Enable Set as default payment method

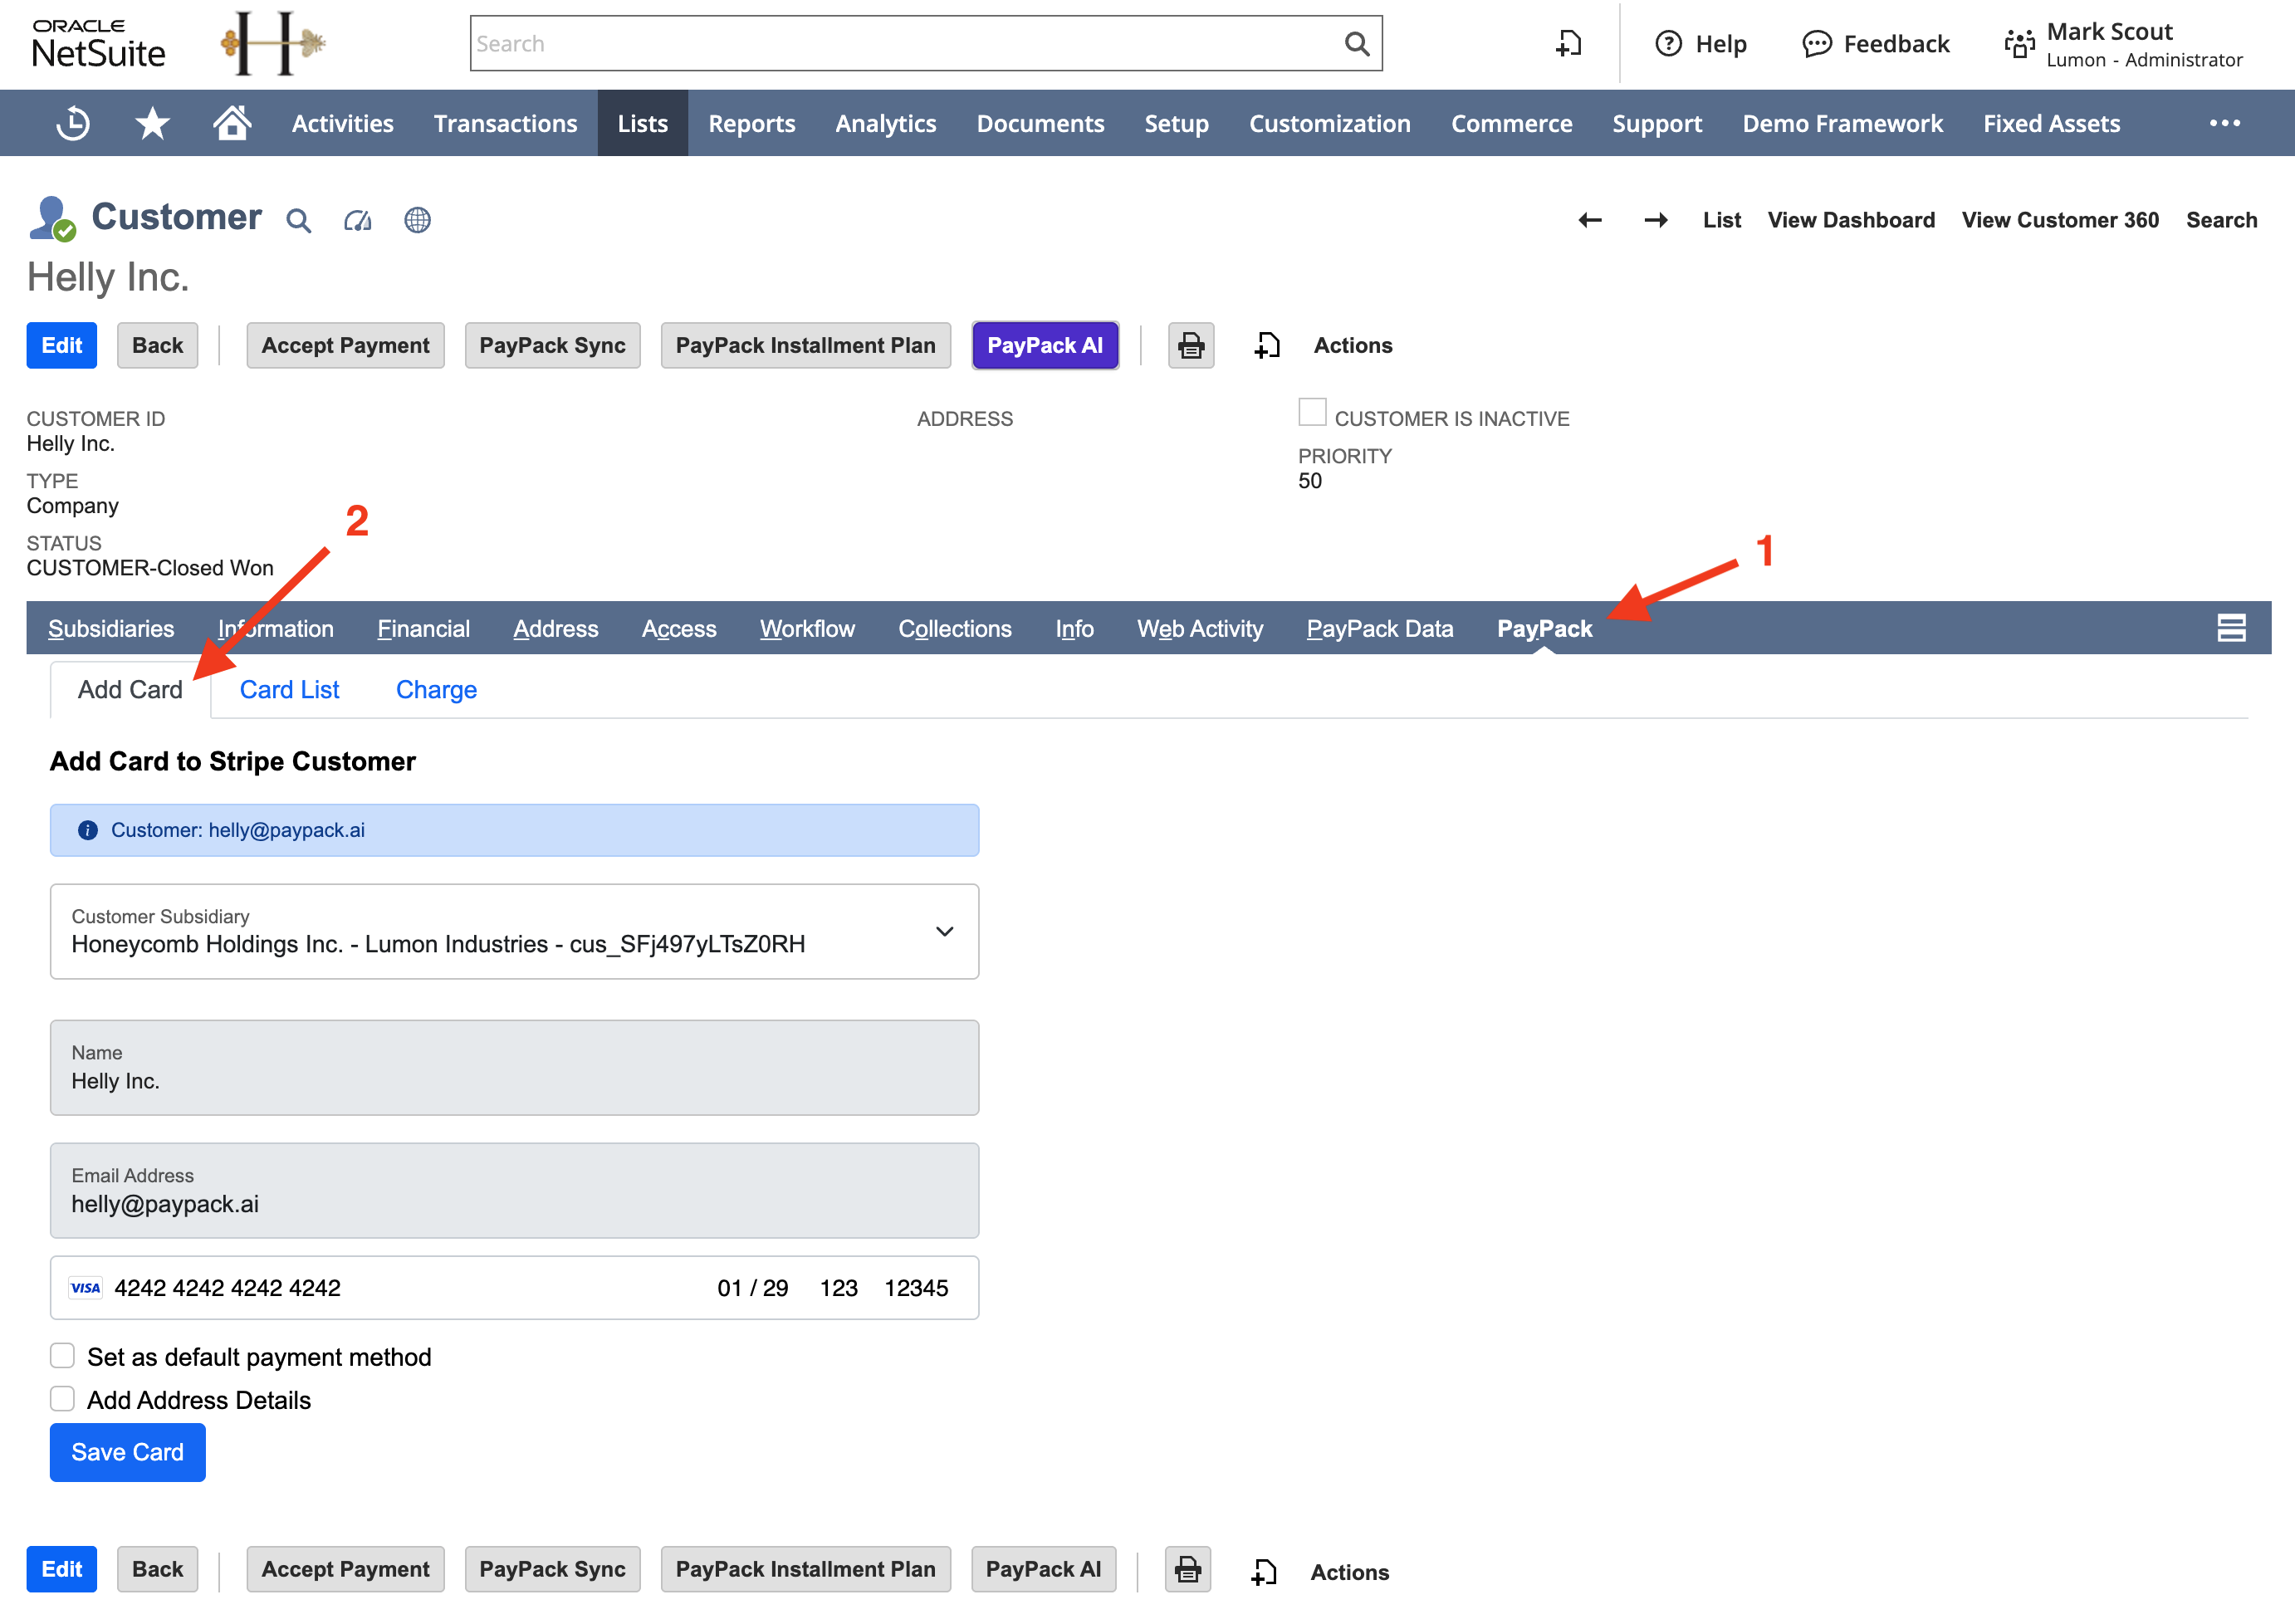click(x=62, y=1356)
